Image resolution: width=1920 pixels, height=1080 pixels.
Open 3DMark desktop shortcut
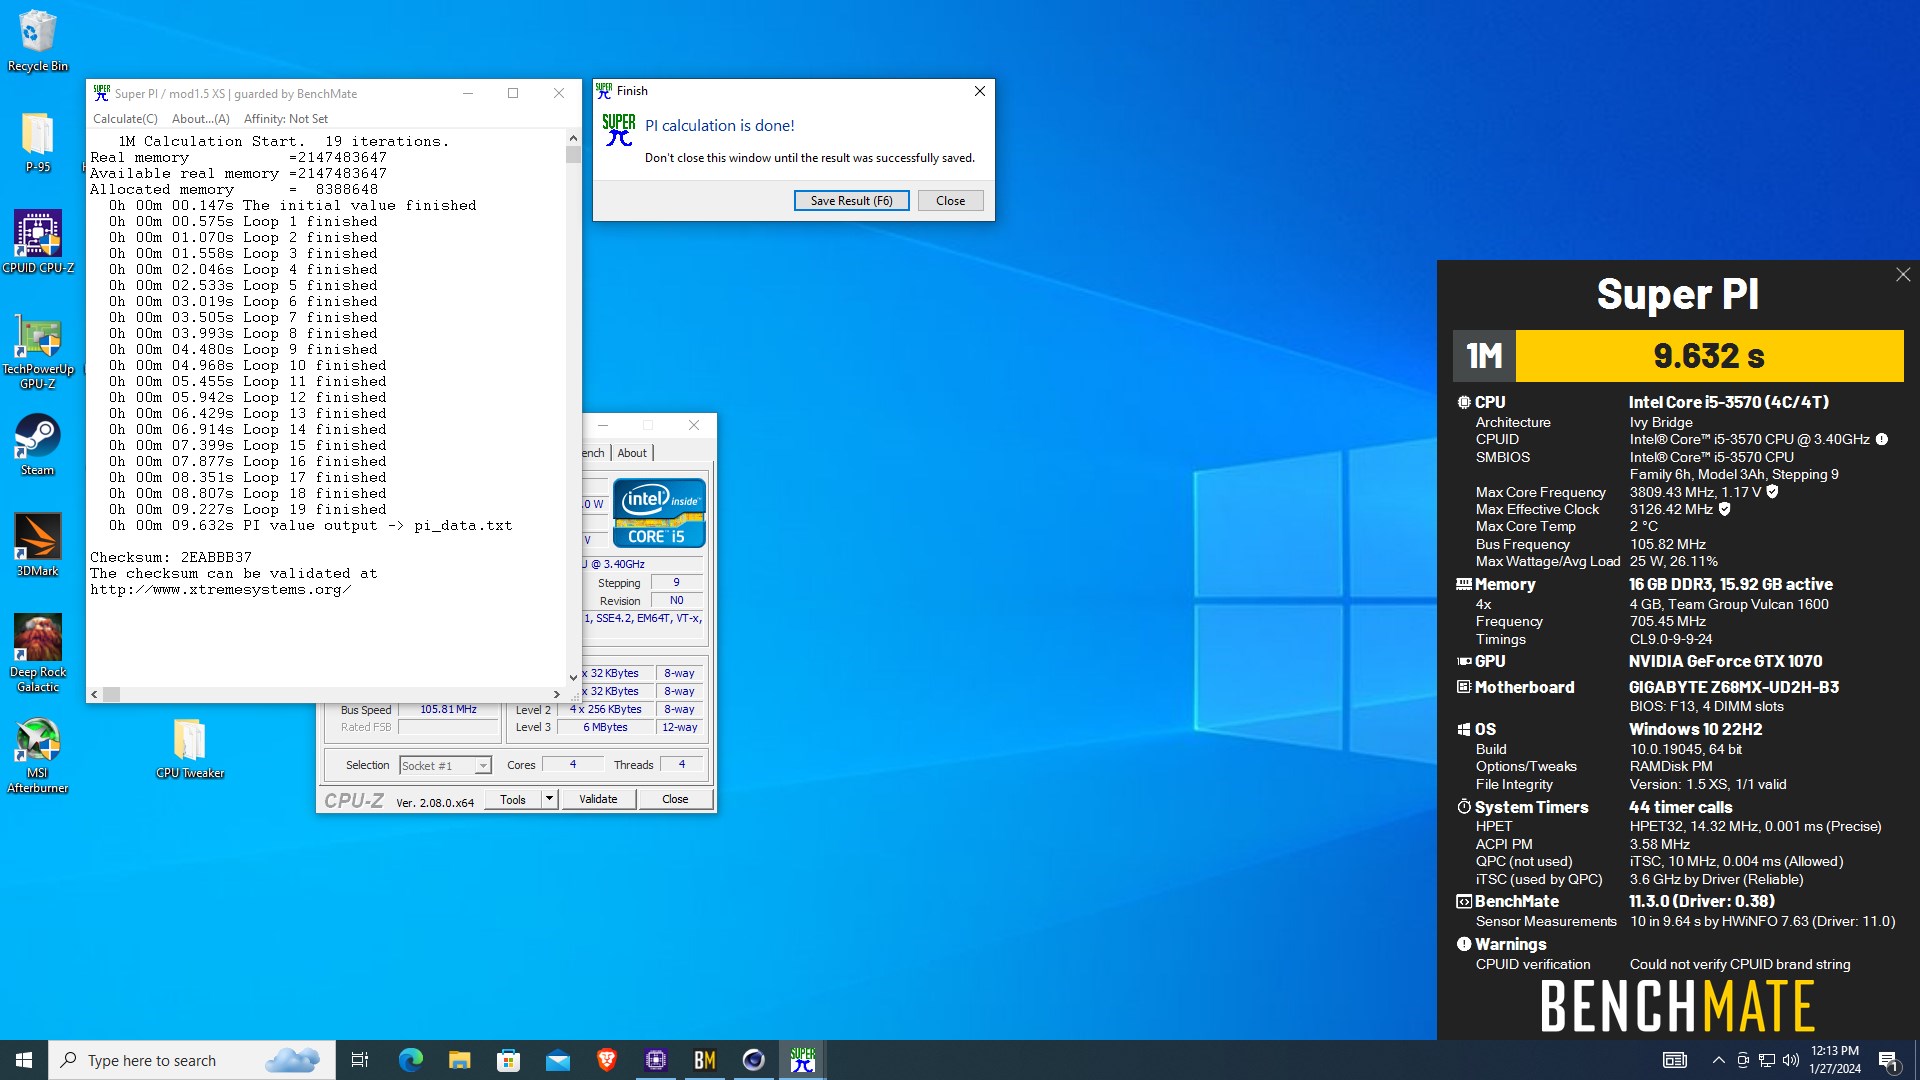(37, 545)
